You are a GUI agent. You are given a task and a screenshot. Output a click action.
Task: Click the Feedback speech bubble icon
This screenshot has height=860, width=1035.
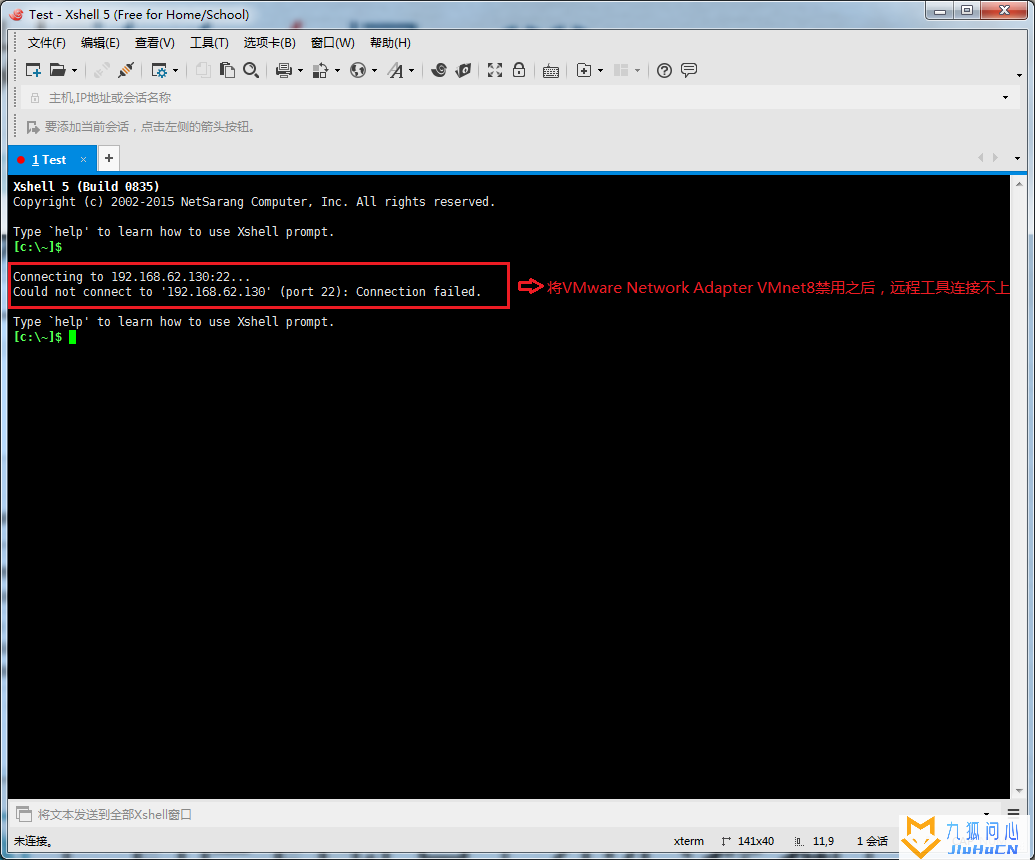click(x=688, y=70)
